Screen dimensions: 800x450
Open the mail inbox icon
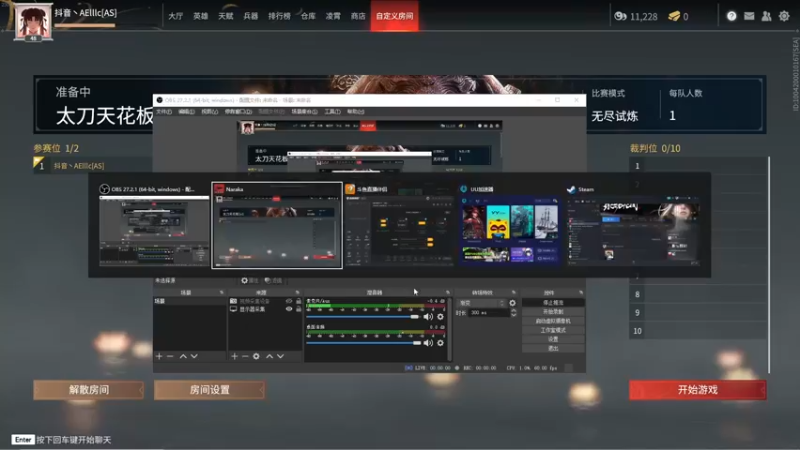[x=749, y=16]
